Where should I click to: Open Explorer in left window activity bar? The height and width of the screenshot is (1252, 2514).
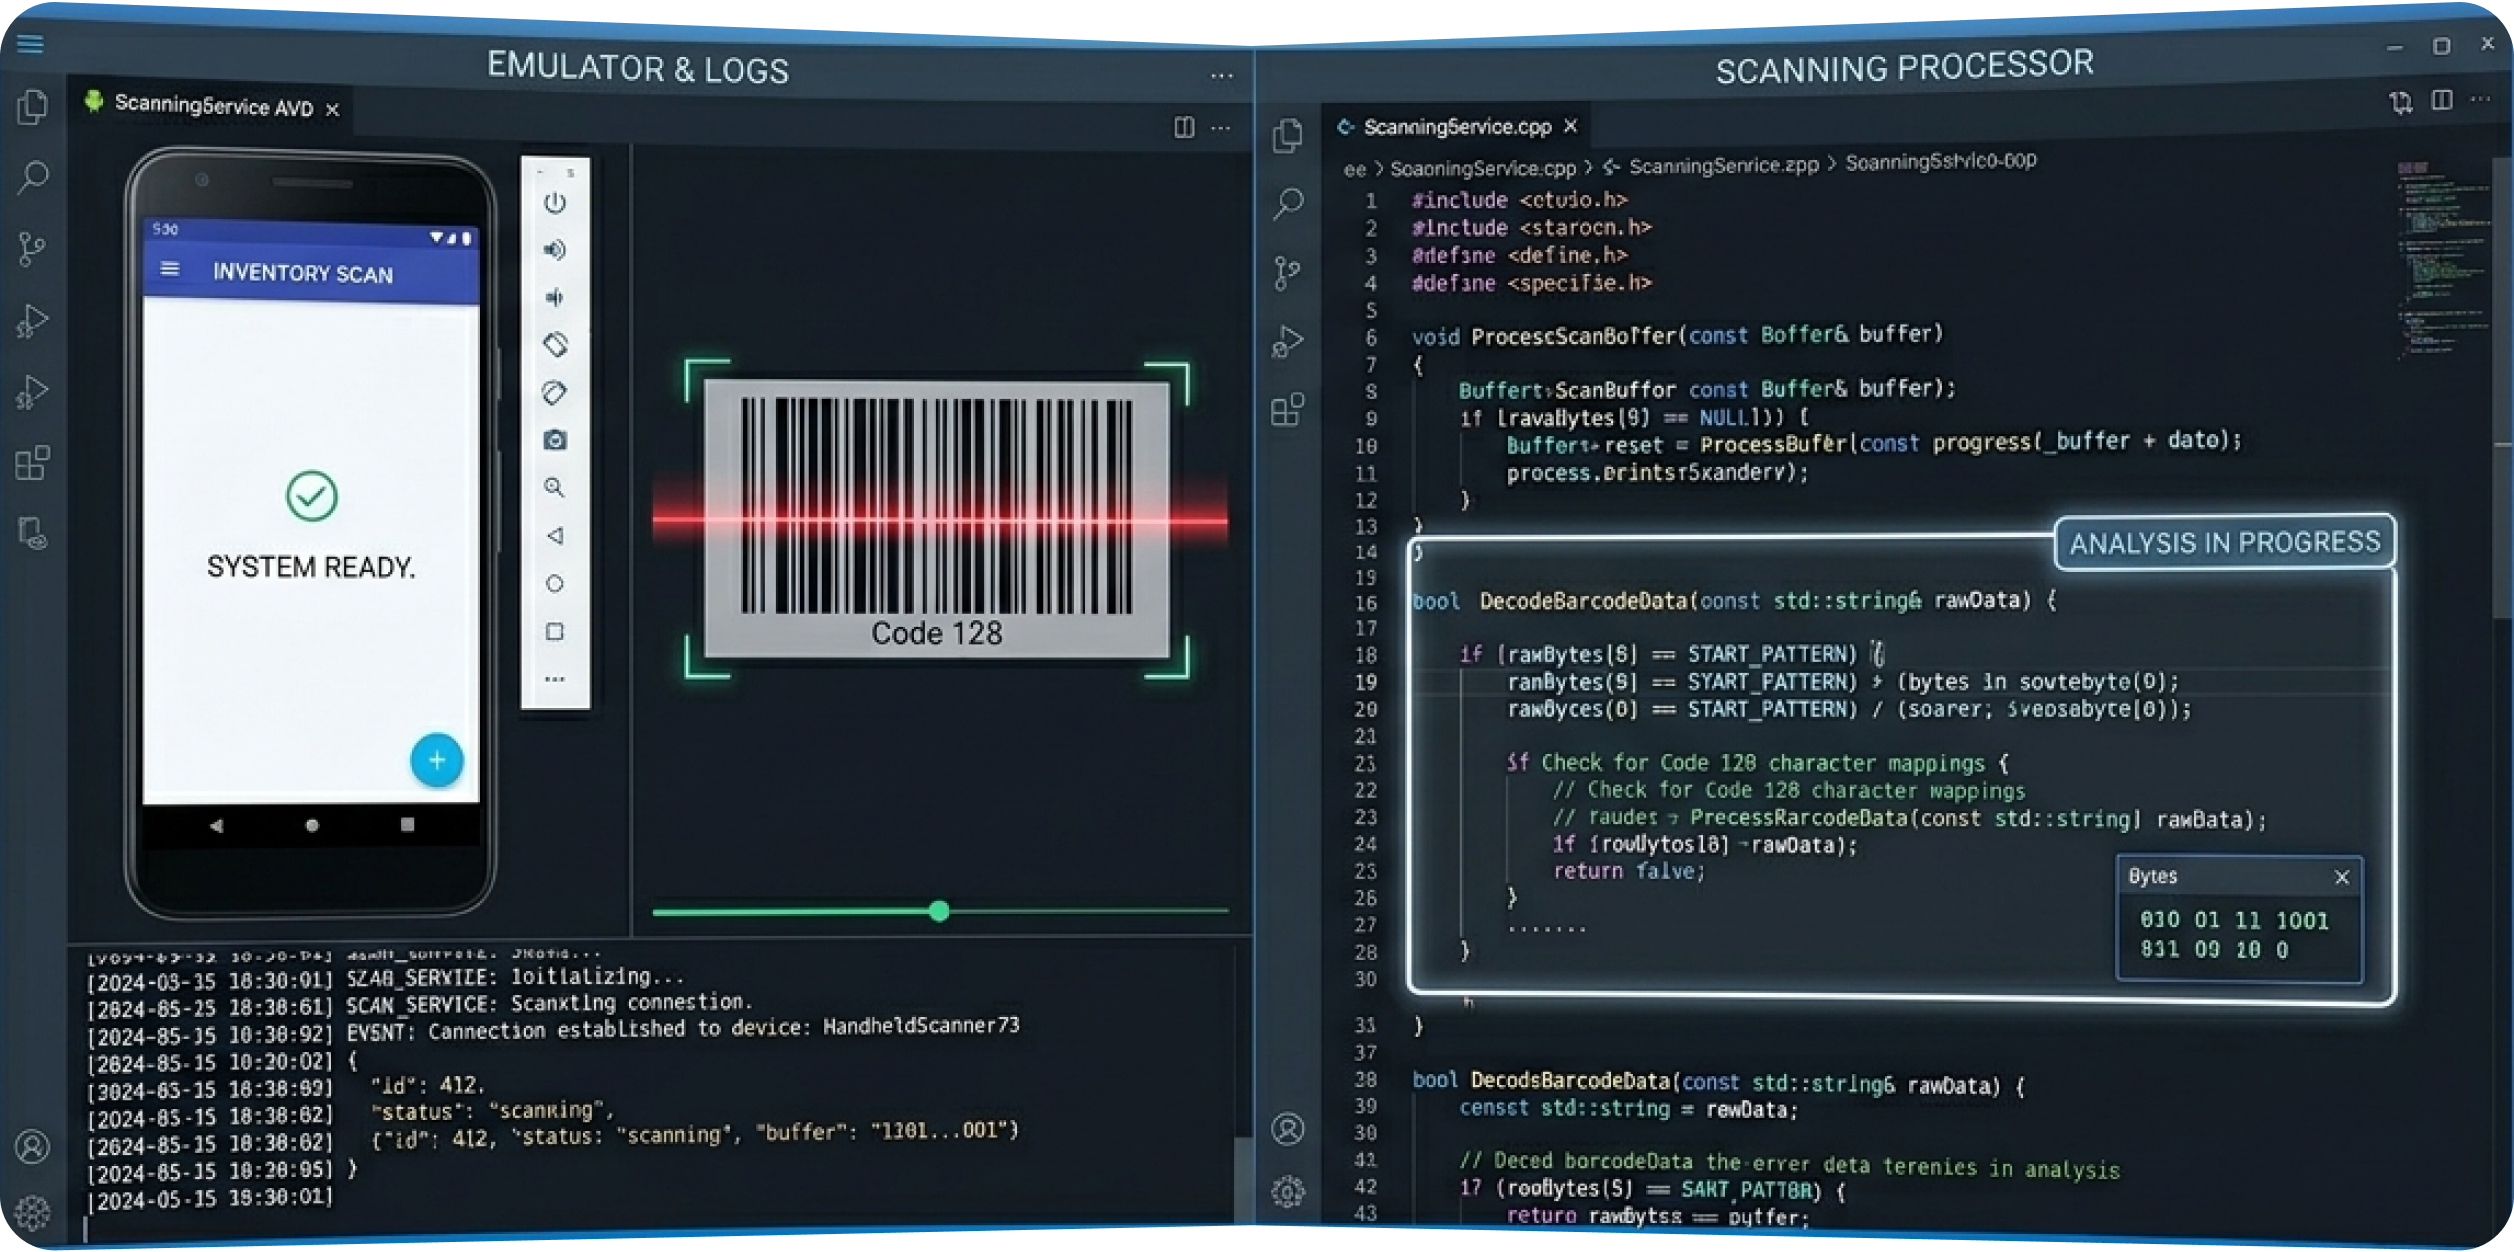click(33, 107)
